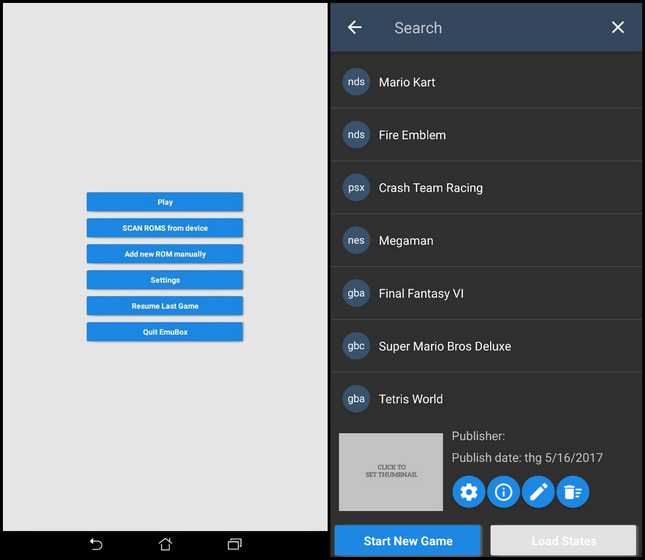Click the nes badge beside Megaman
This screenshot has width=645, height=560.
[356, 240]
